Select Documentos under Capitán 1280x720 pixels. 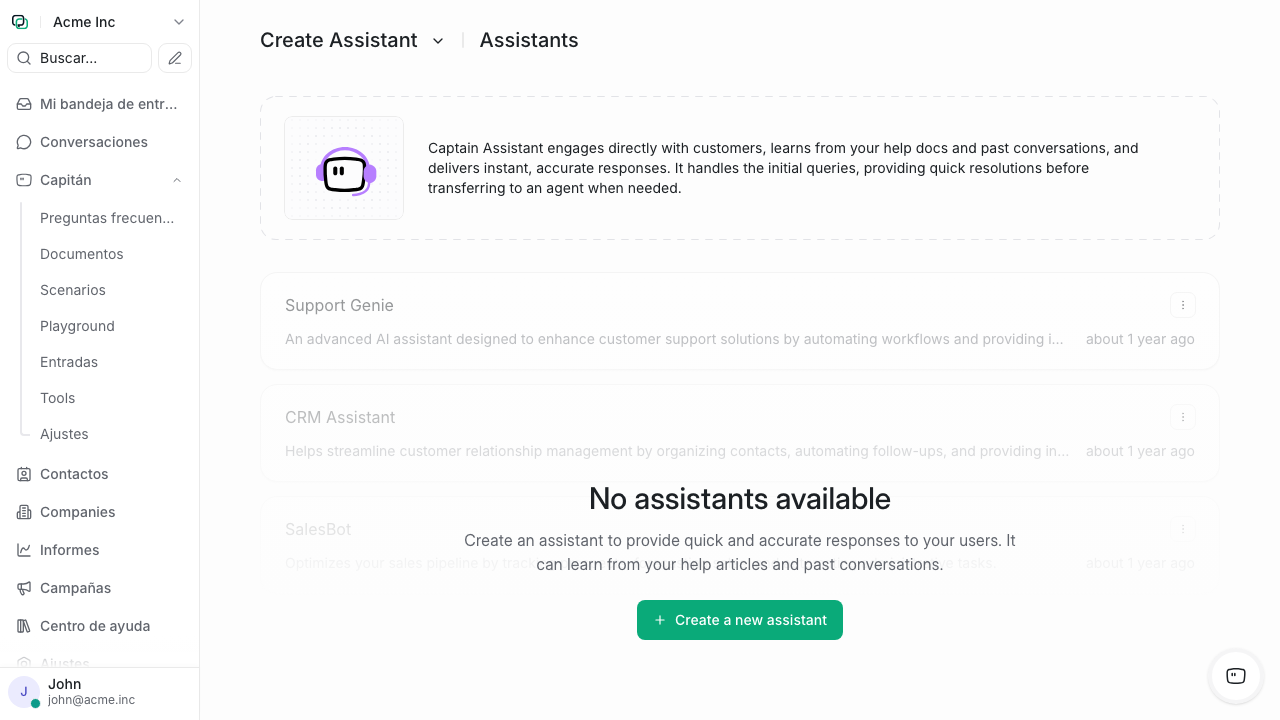[x=82, y=254]
